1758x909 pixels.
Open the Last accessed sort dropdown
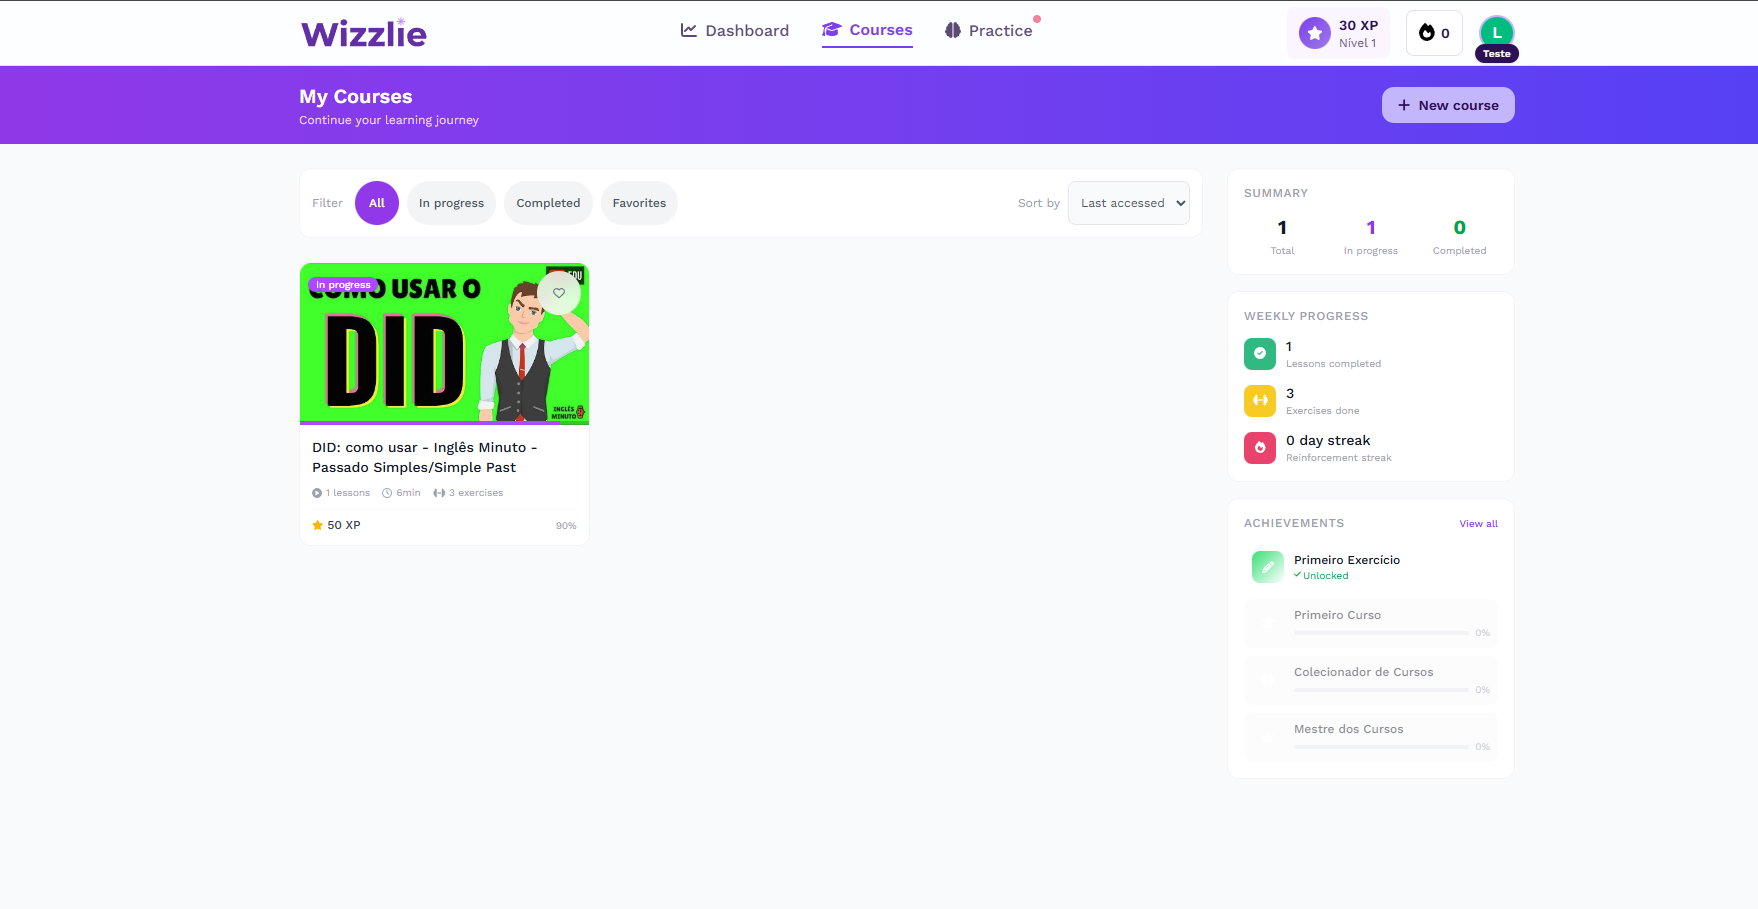(x=1128, y=202)
